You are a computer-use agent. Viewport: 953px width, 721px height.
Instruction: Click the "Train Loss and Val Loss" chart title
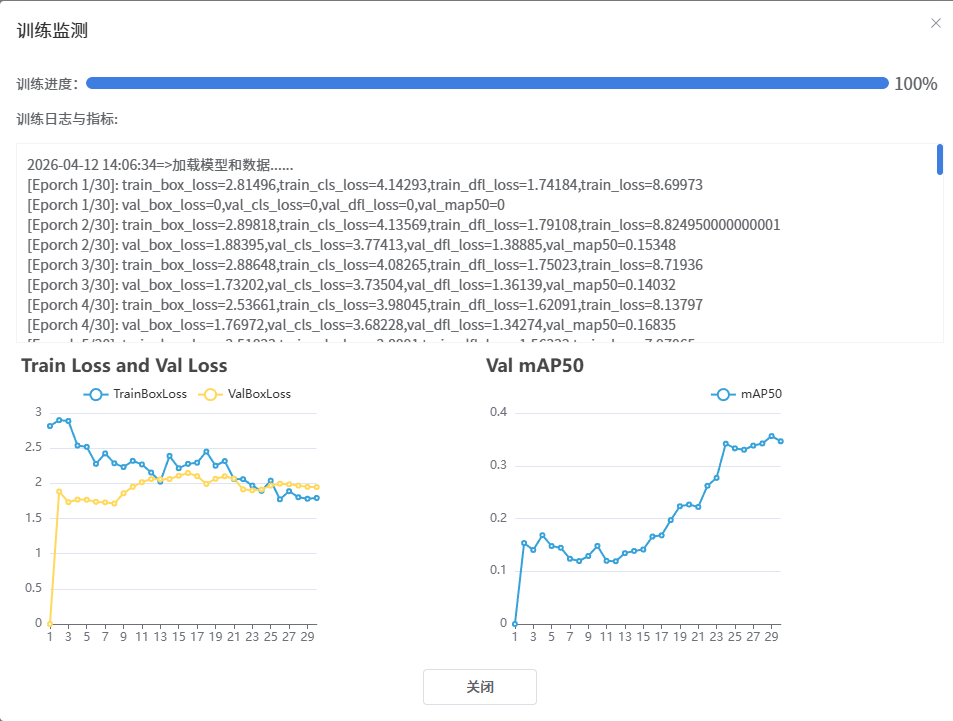click(x=124, y=366)
